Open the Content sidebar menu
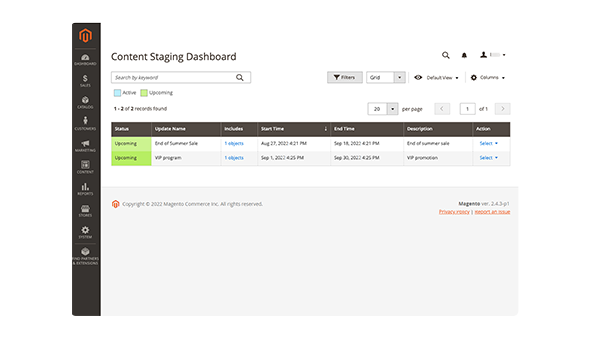 85,167
